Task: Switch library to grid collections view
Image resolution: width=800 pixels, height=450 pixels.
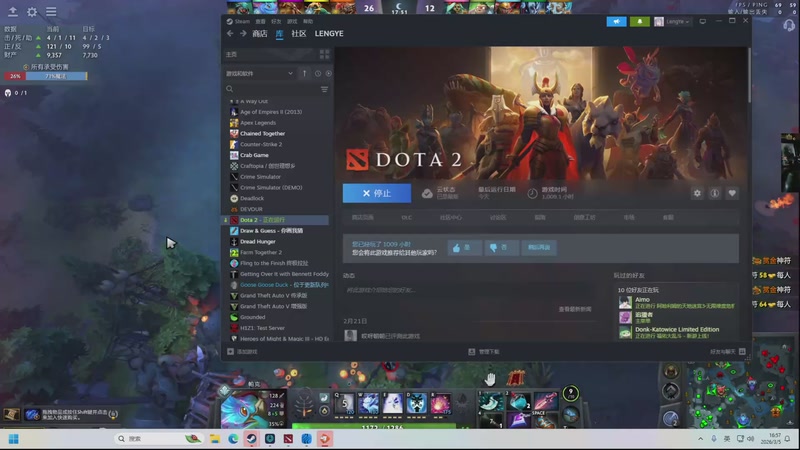Action: point(324,54)
